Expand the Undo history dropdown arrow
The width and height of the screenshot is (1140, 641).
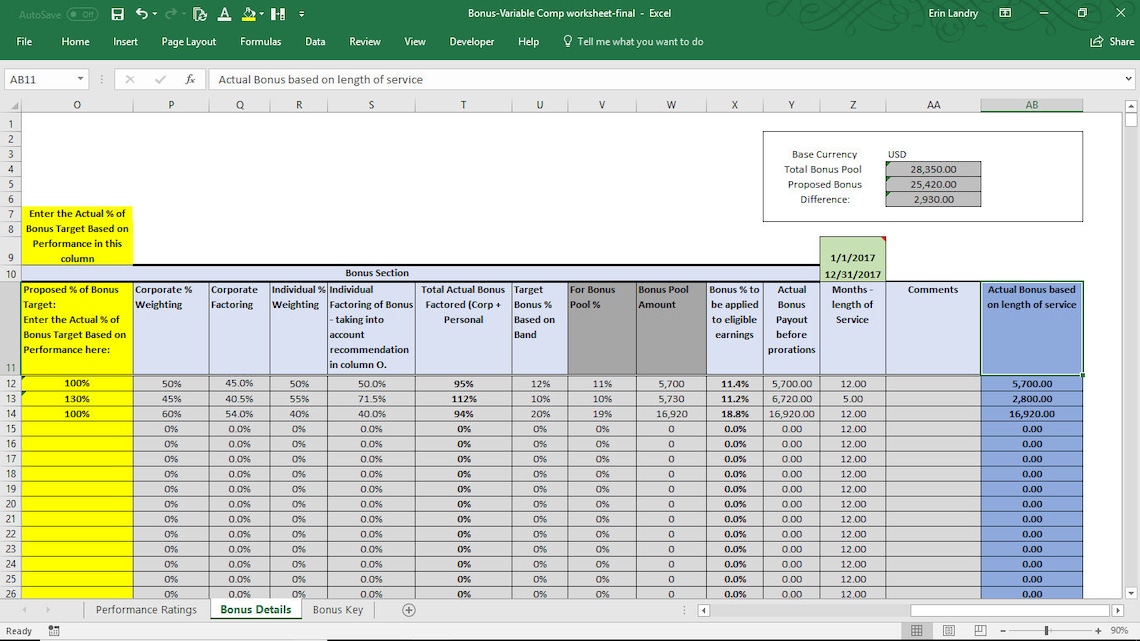(x=155, y=13)
